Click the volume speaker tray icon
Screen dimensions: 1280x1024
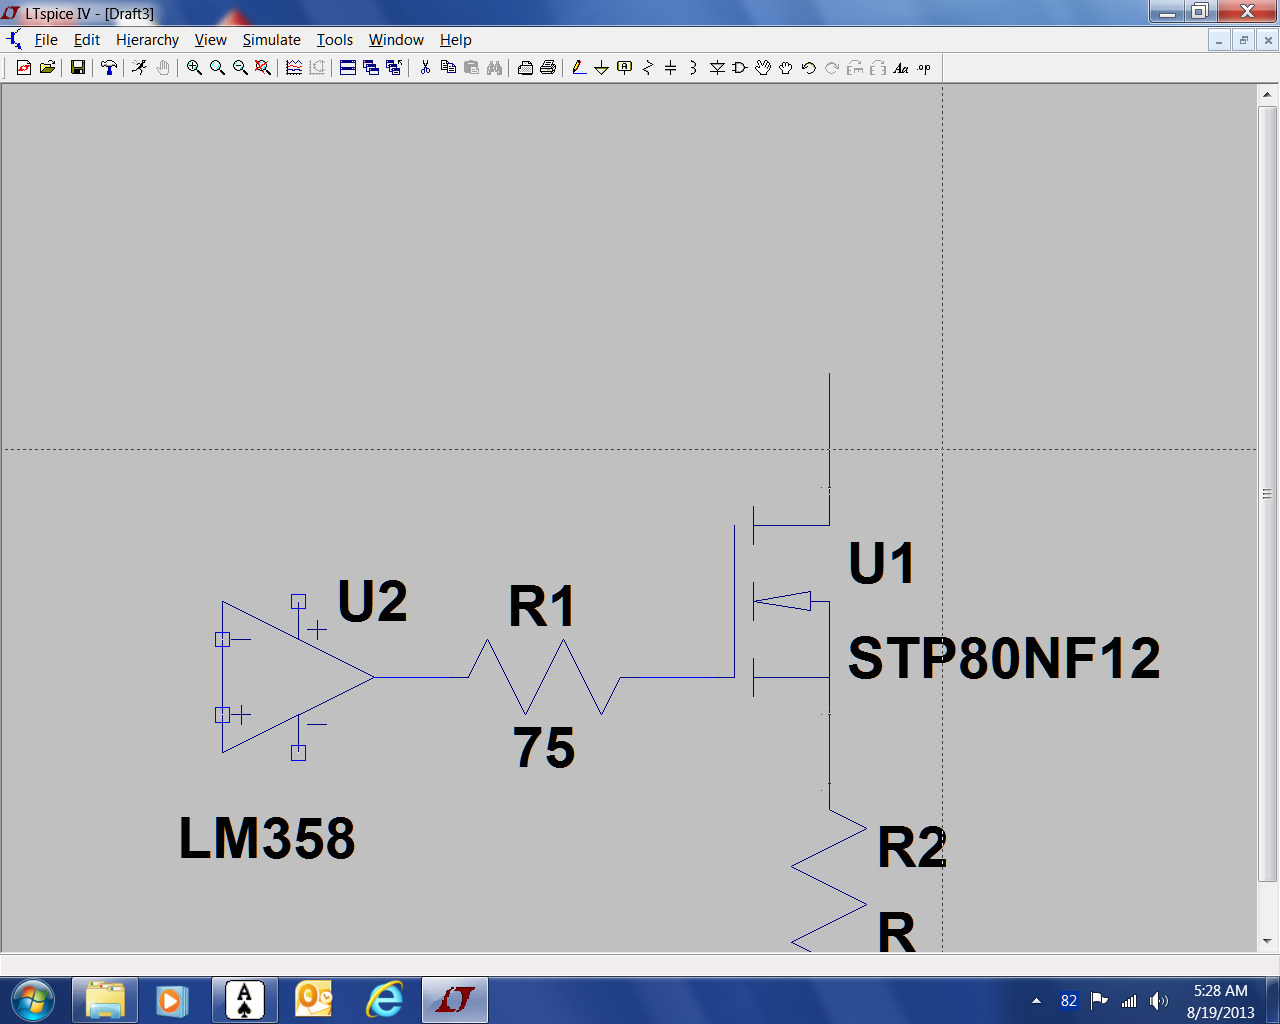pyautogui.click(x=1159, y=1001)
